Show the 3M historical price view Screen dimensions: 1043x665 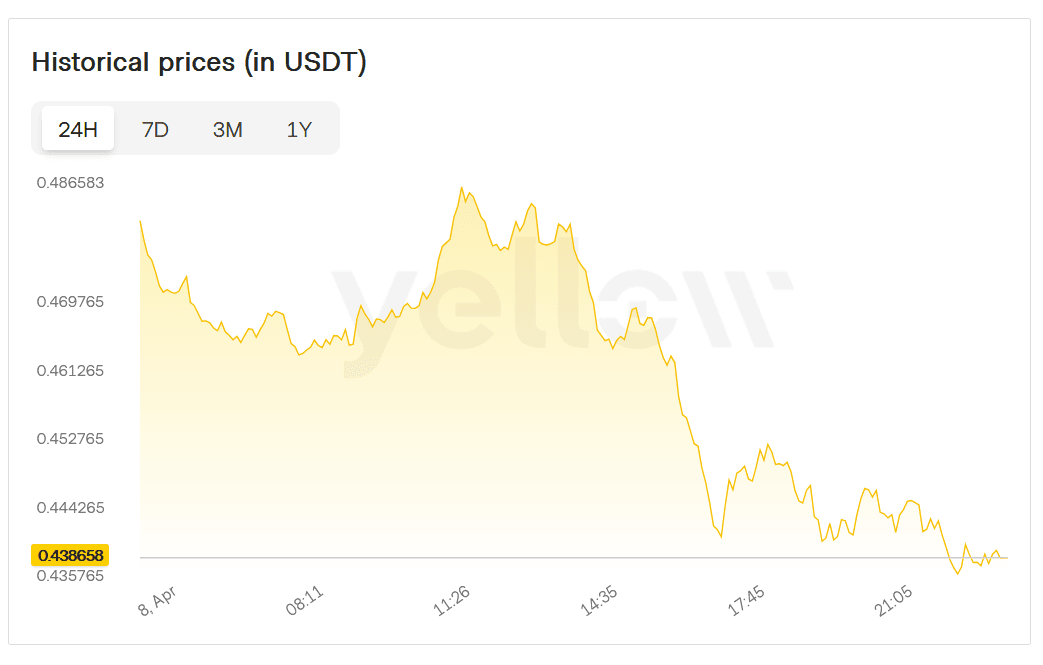pyautogui.click(x=228, y=129)
